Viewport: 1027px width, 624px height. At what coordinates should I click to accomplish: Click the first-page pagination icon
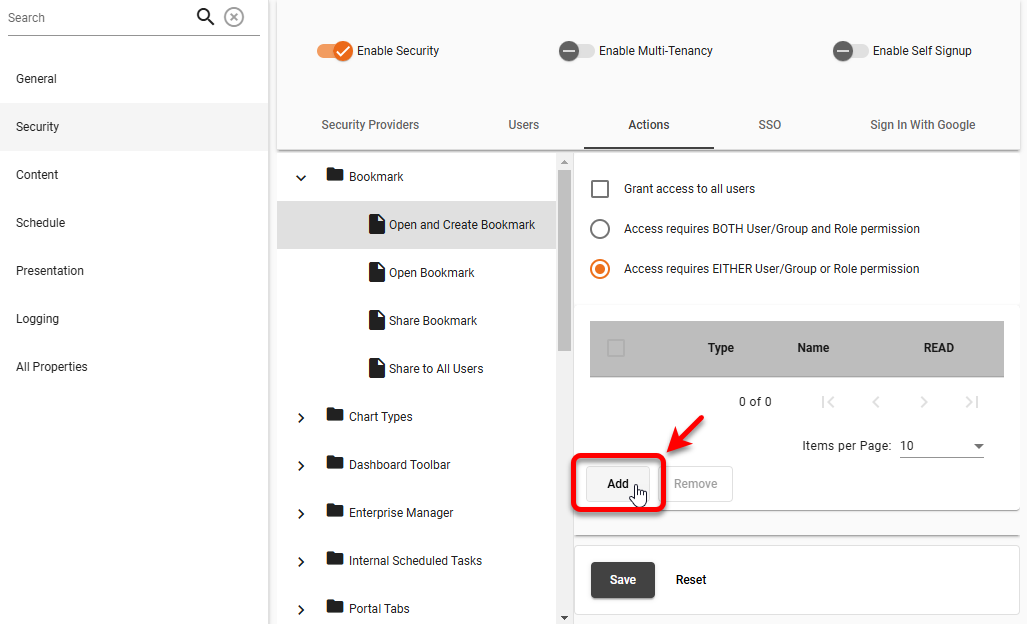828,401
